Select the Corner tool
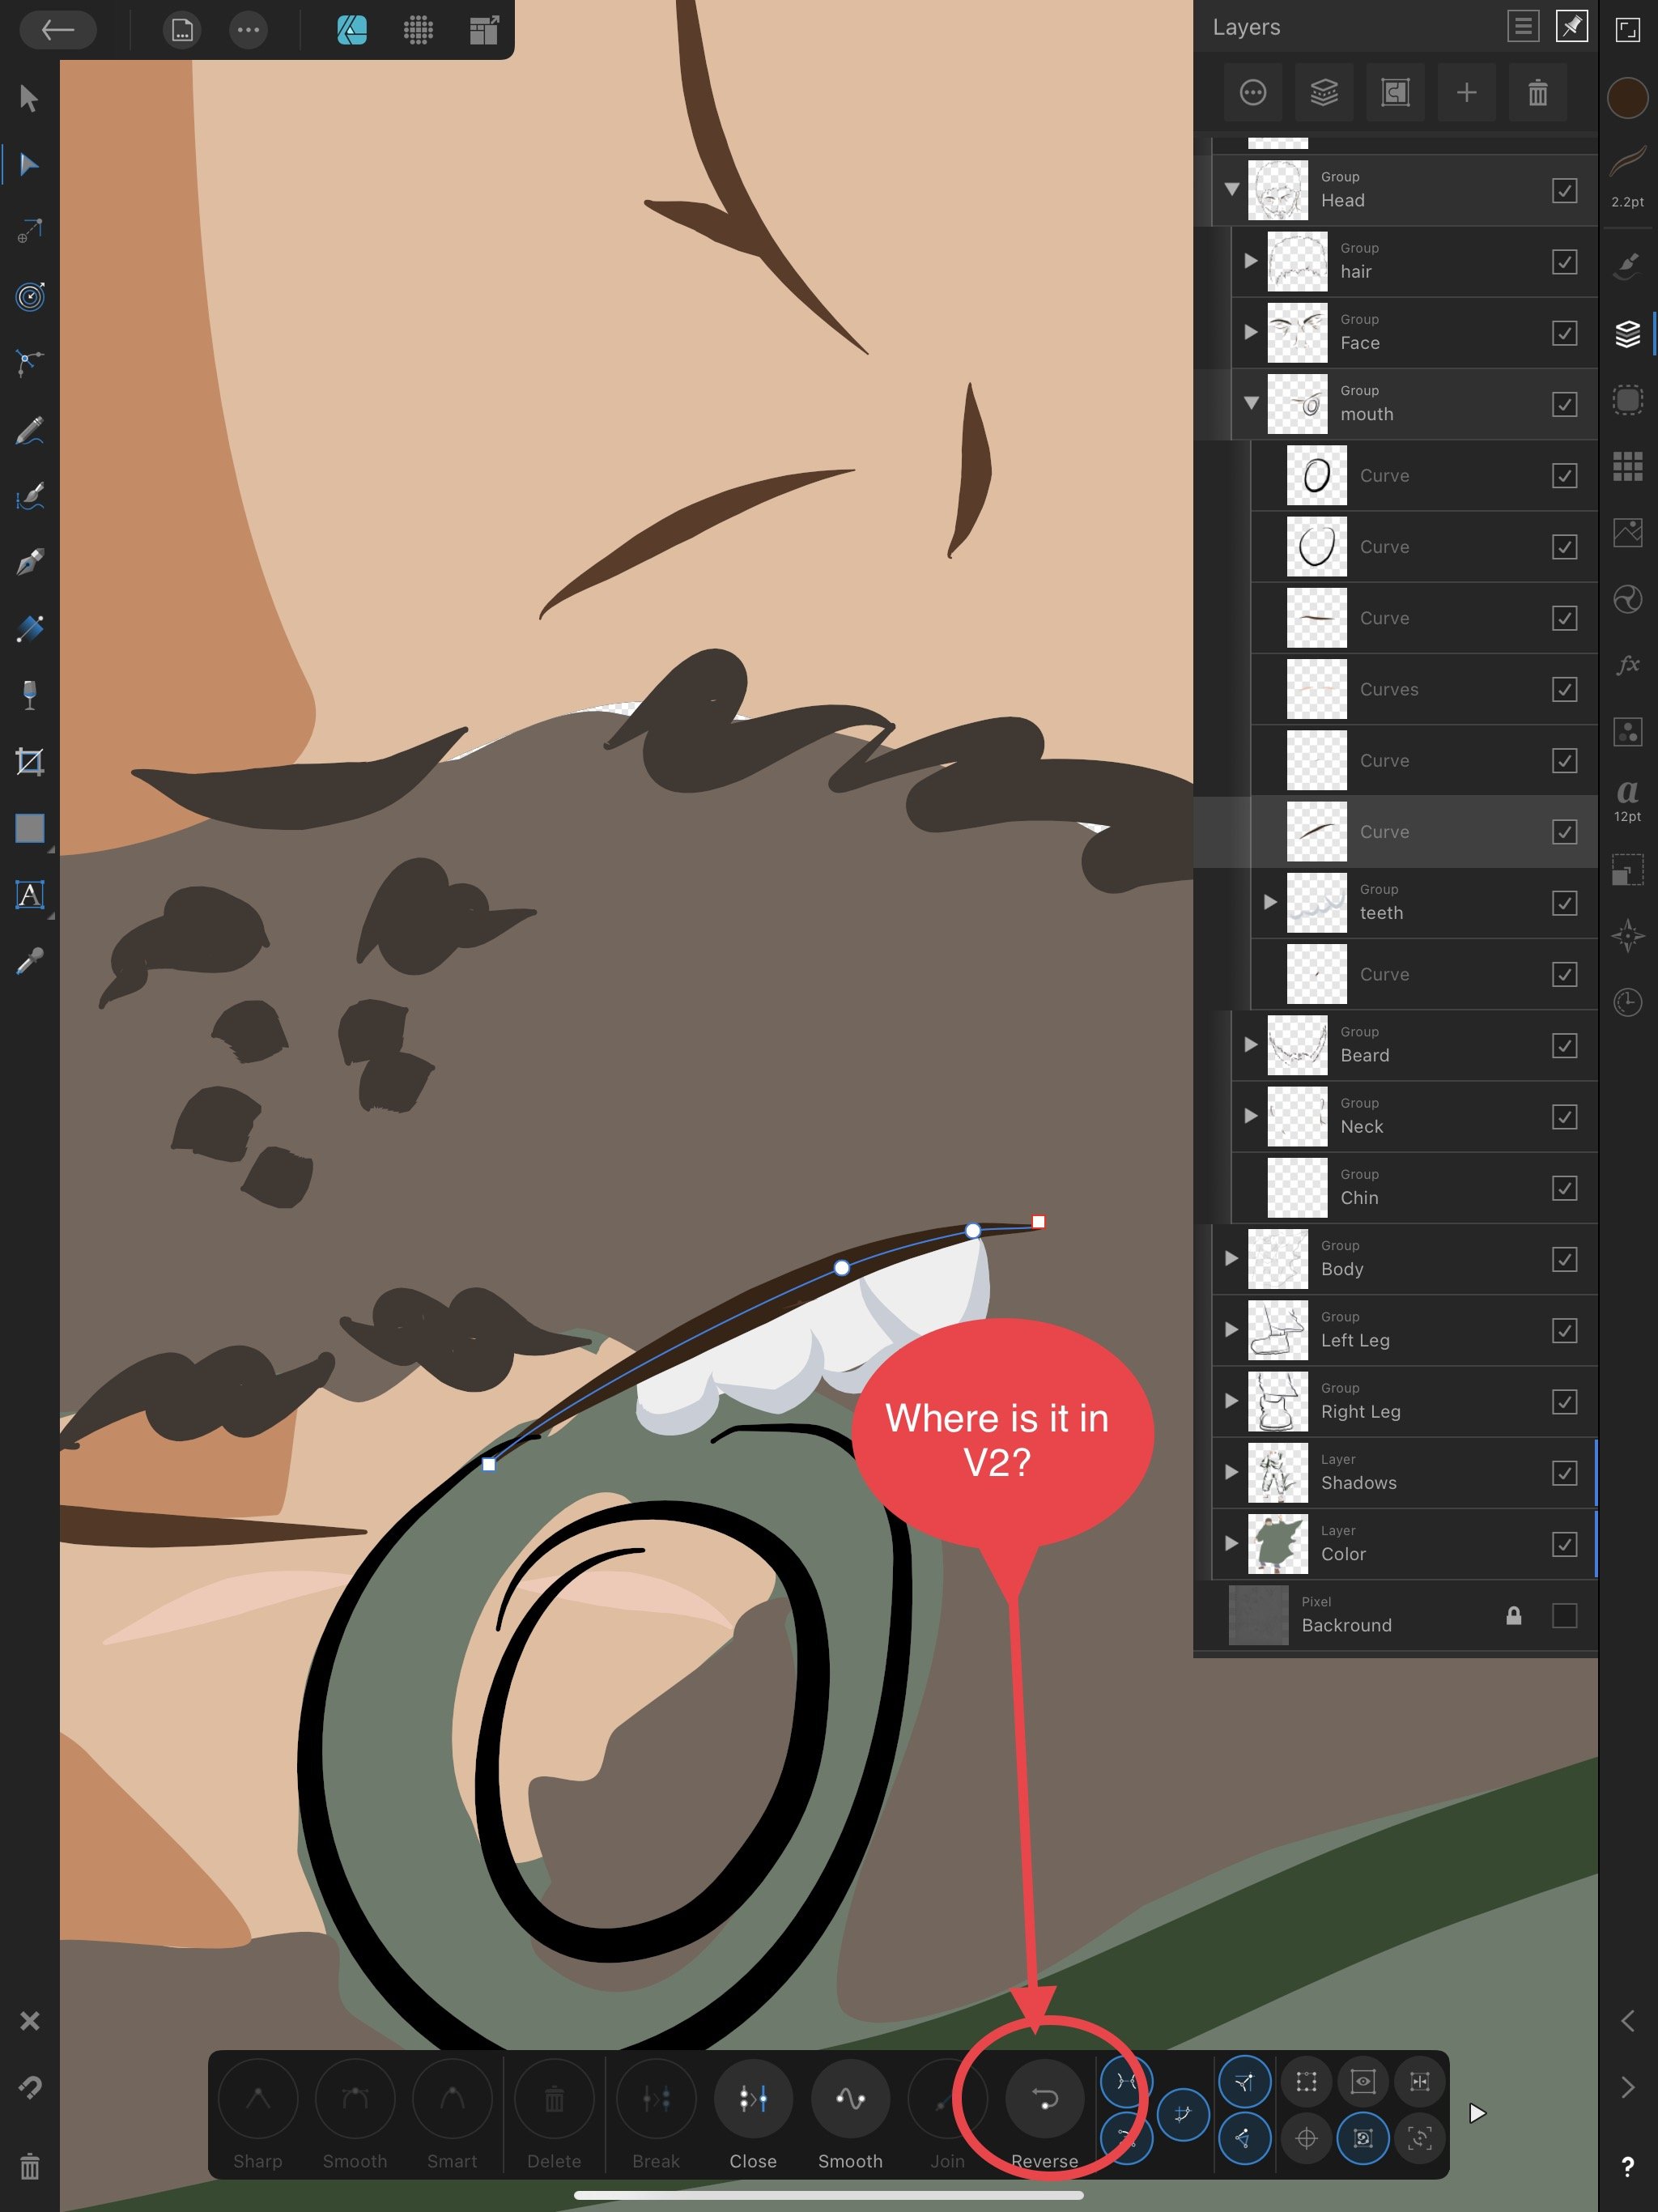This screenshot has width=1658, height=2212. click(29, 363)
